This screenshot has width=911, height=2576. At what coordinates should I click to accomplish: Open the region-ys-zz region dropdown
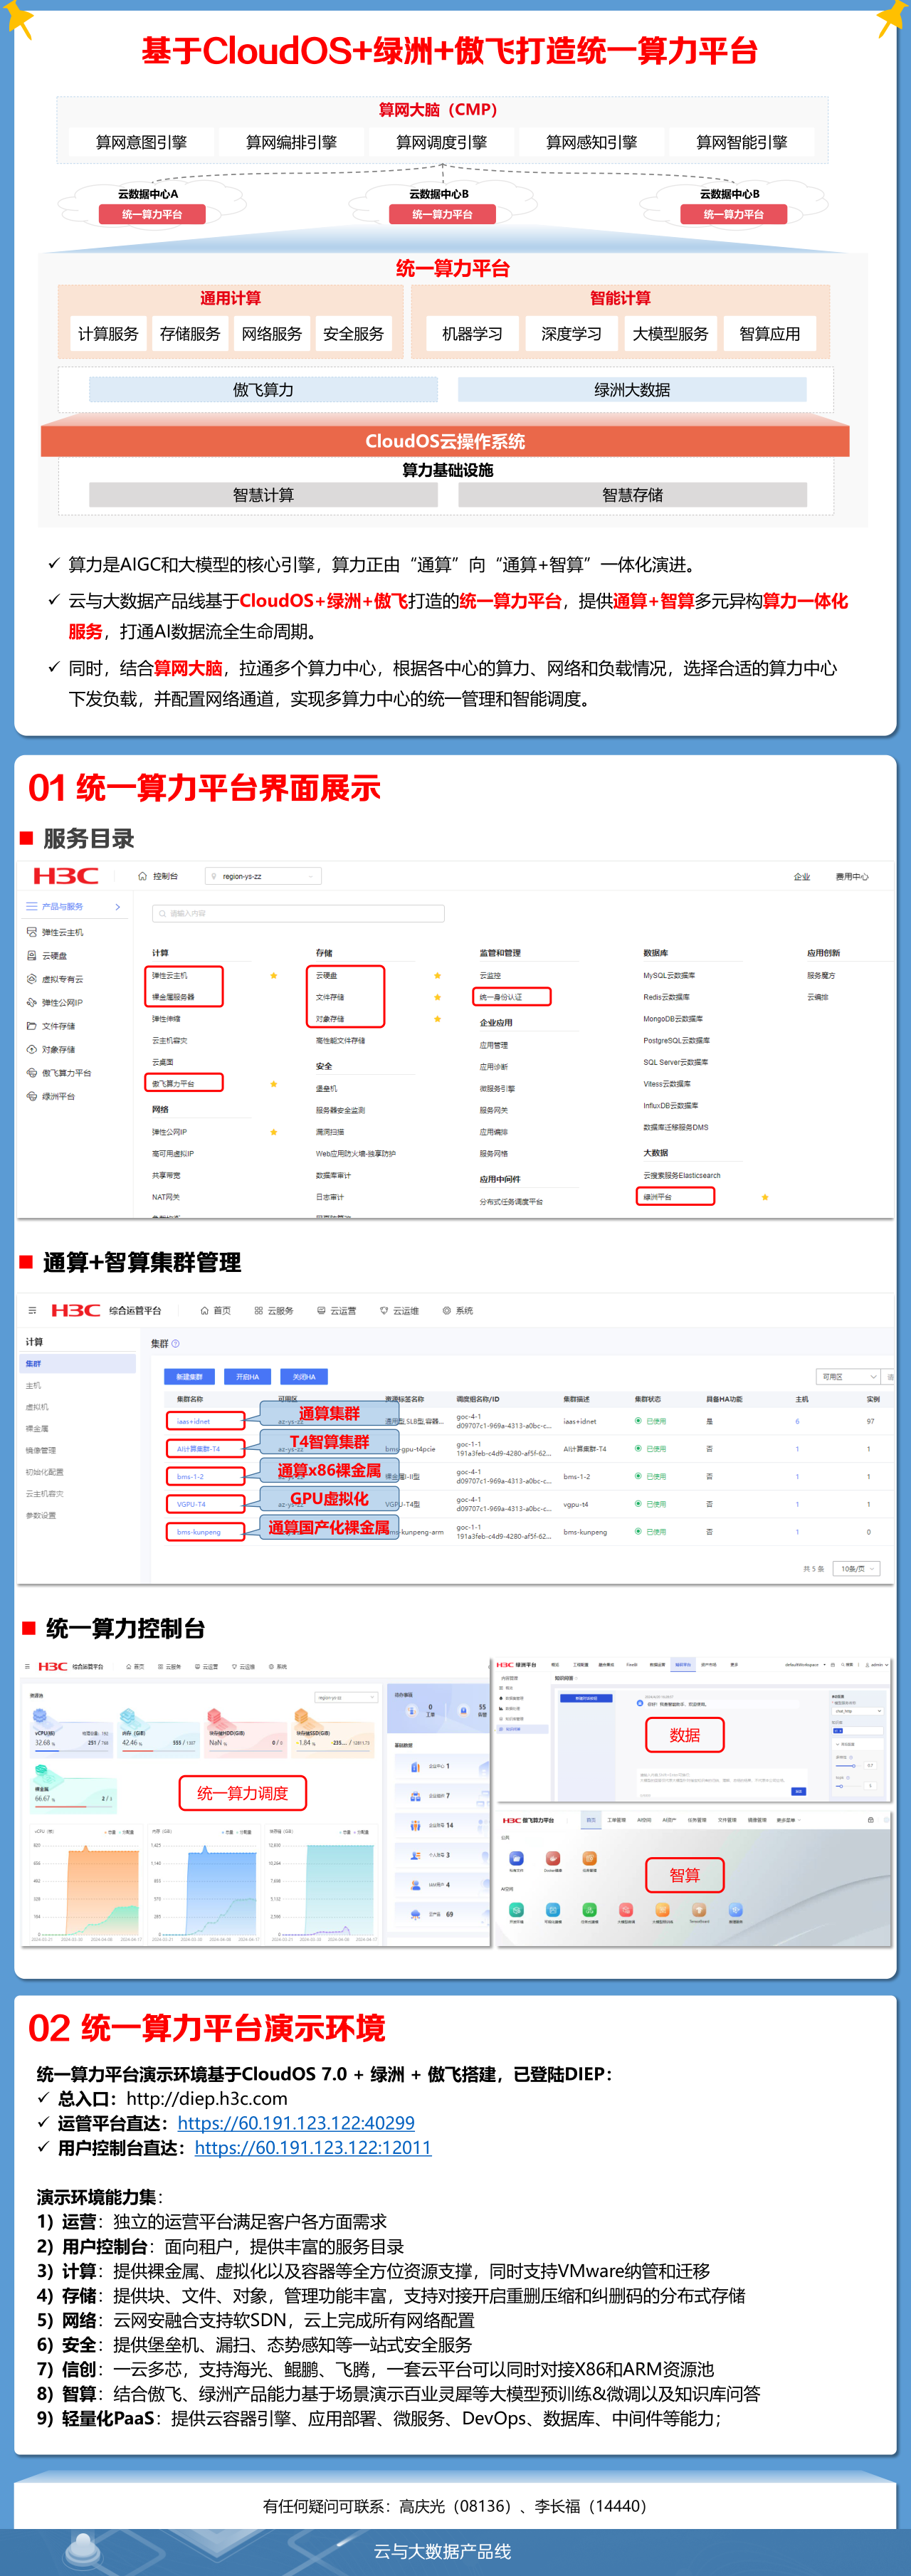pyautogui.click(x=263, y=876)
